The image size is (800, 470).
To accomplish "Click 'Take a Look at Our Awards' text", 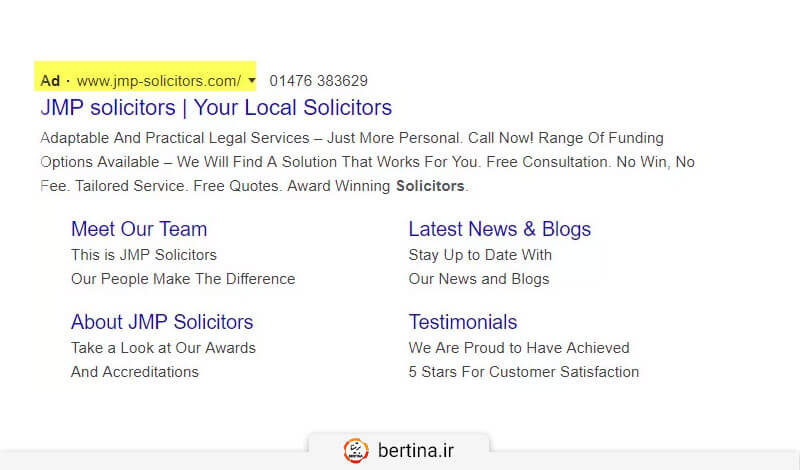I will [163, 348].
